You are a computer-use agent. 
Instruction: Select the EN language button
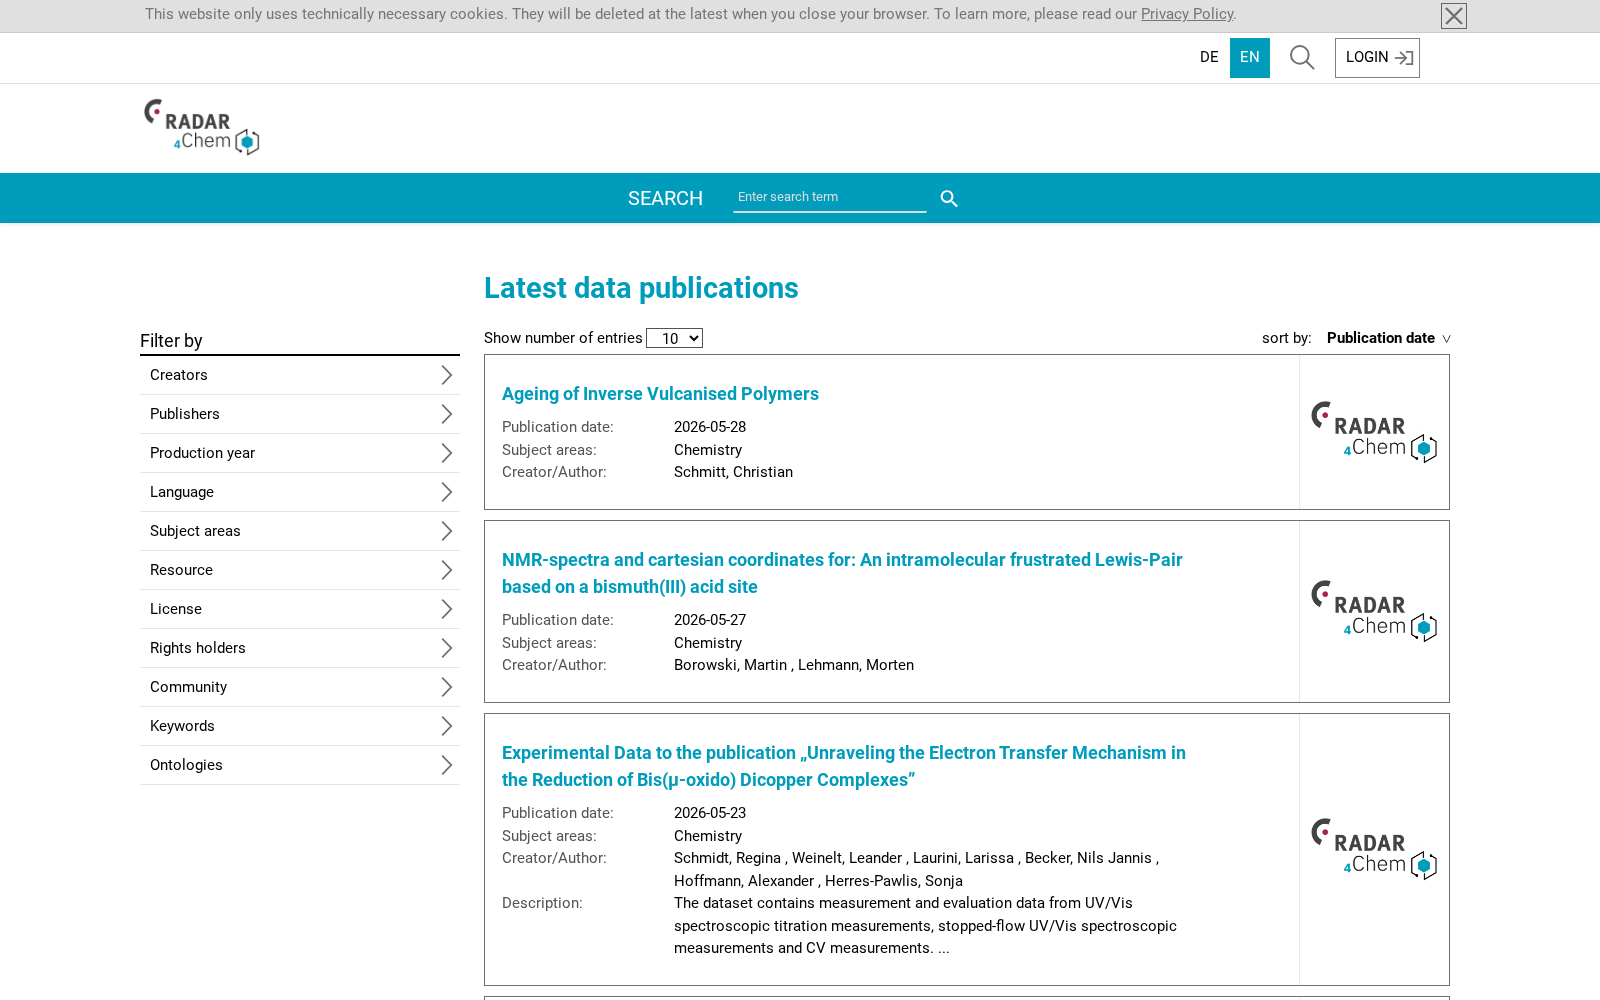click(x=1250, y=57)
